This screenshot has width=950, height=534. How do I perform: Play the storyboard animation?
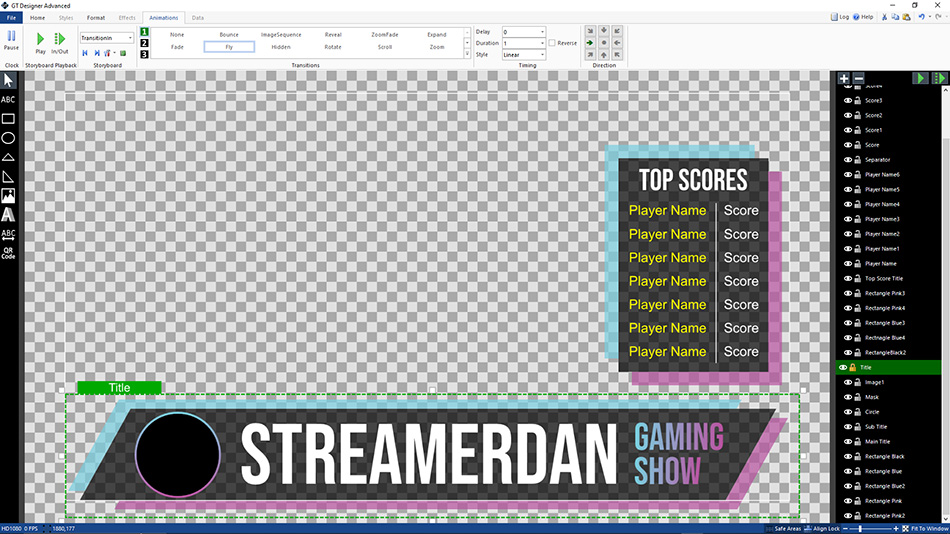click(40, 41)
